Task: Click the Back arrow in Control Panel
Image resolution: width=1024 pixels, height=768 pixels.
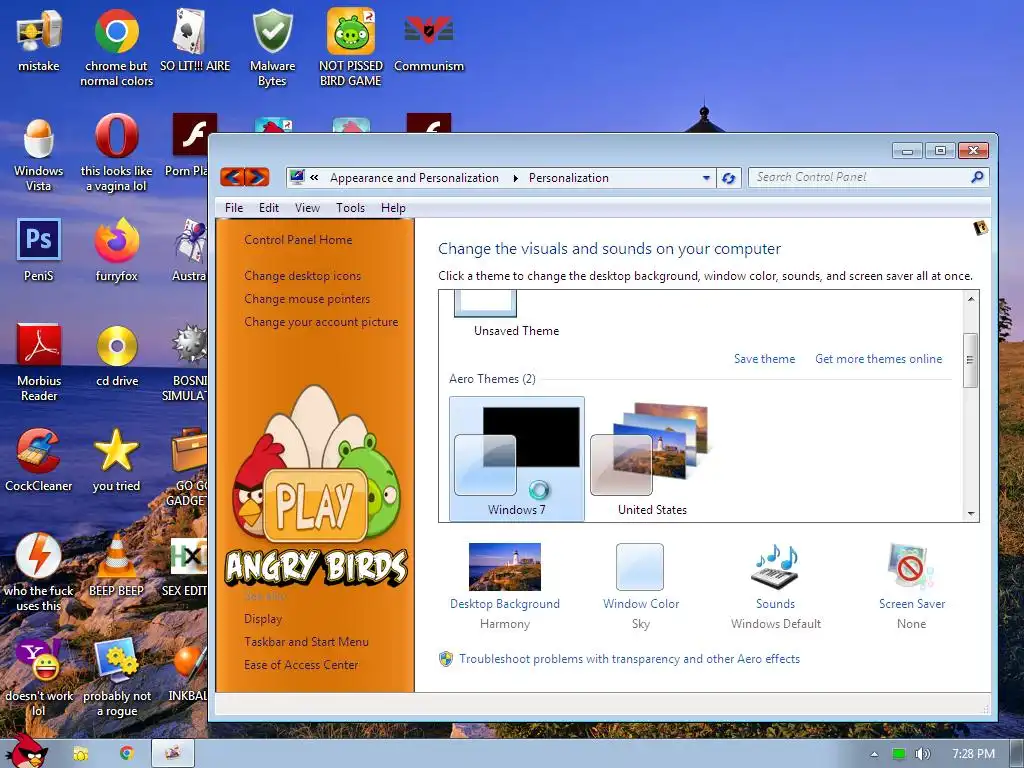Action: click(232, 177)
